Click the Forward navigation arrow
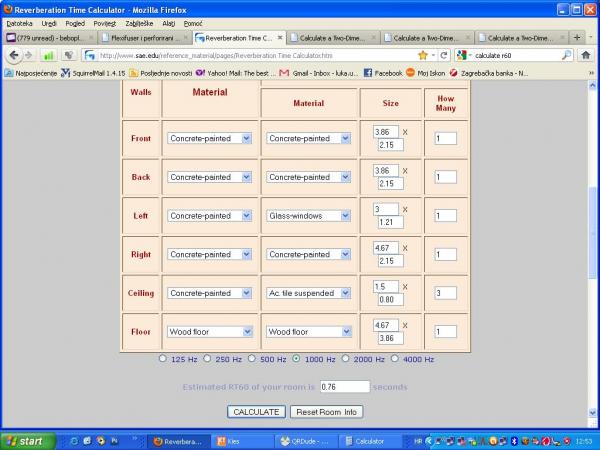This screenshot has width=600, height=450. coord(28,55)
